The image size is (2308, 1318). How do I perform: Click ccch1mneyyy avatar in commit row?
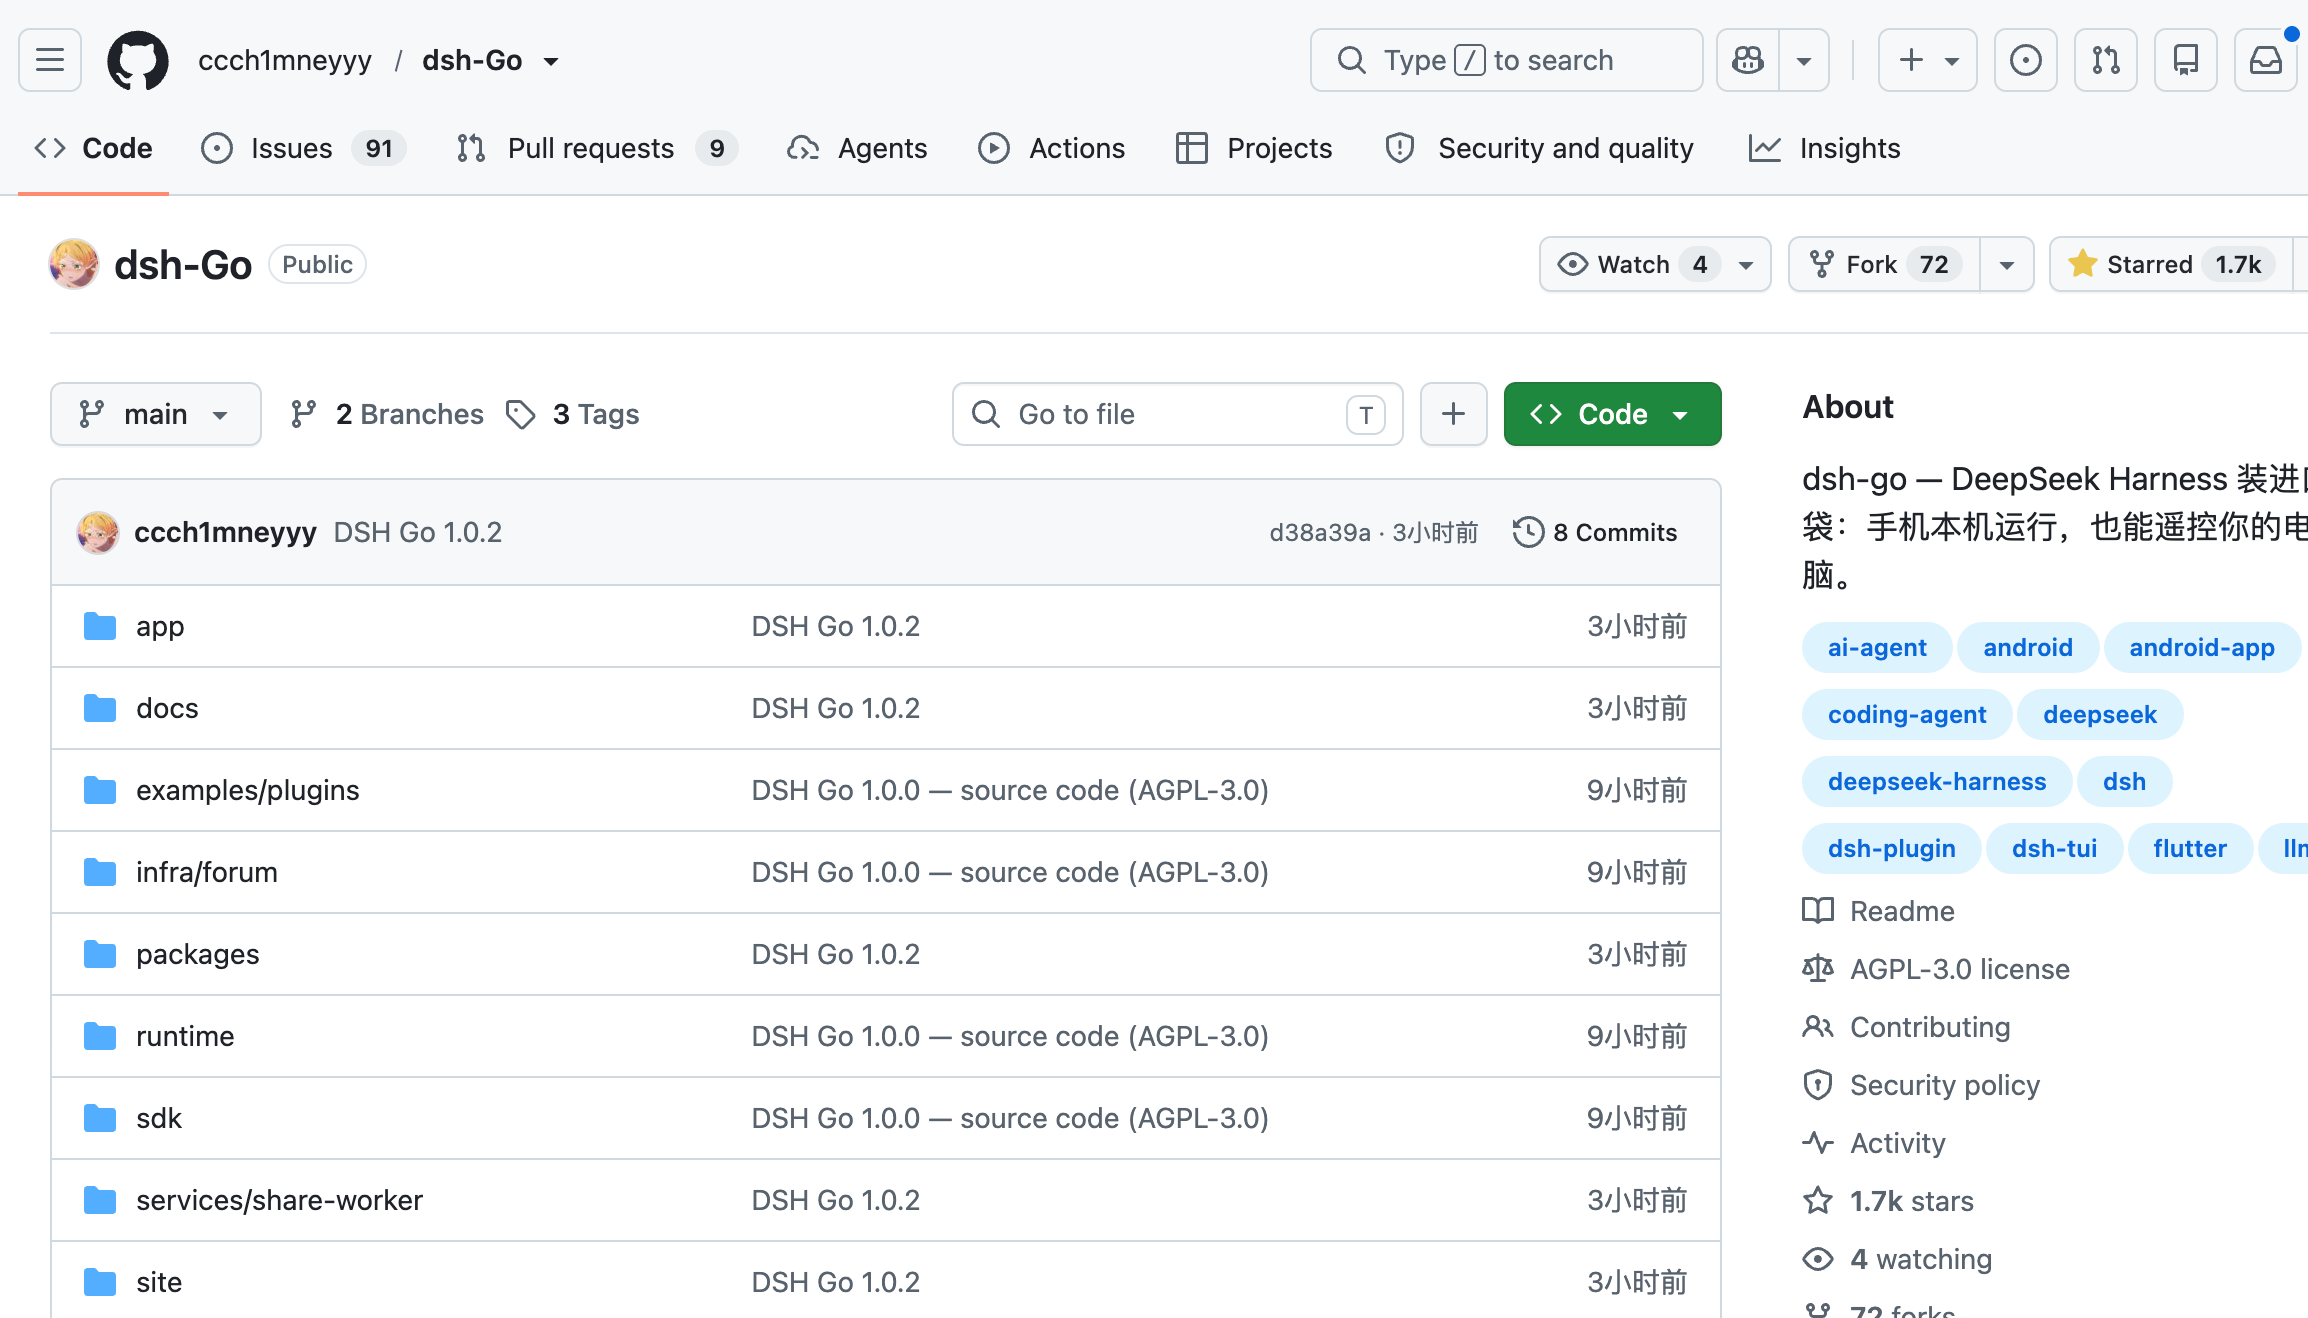pos(98,532)
